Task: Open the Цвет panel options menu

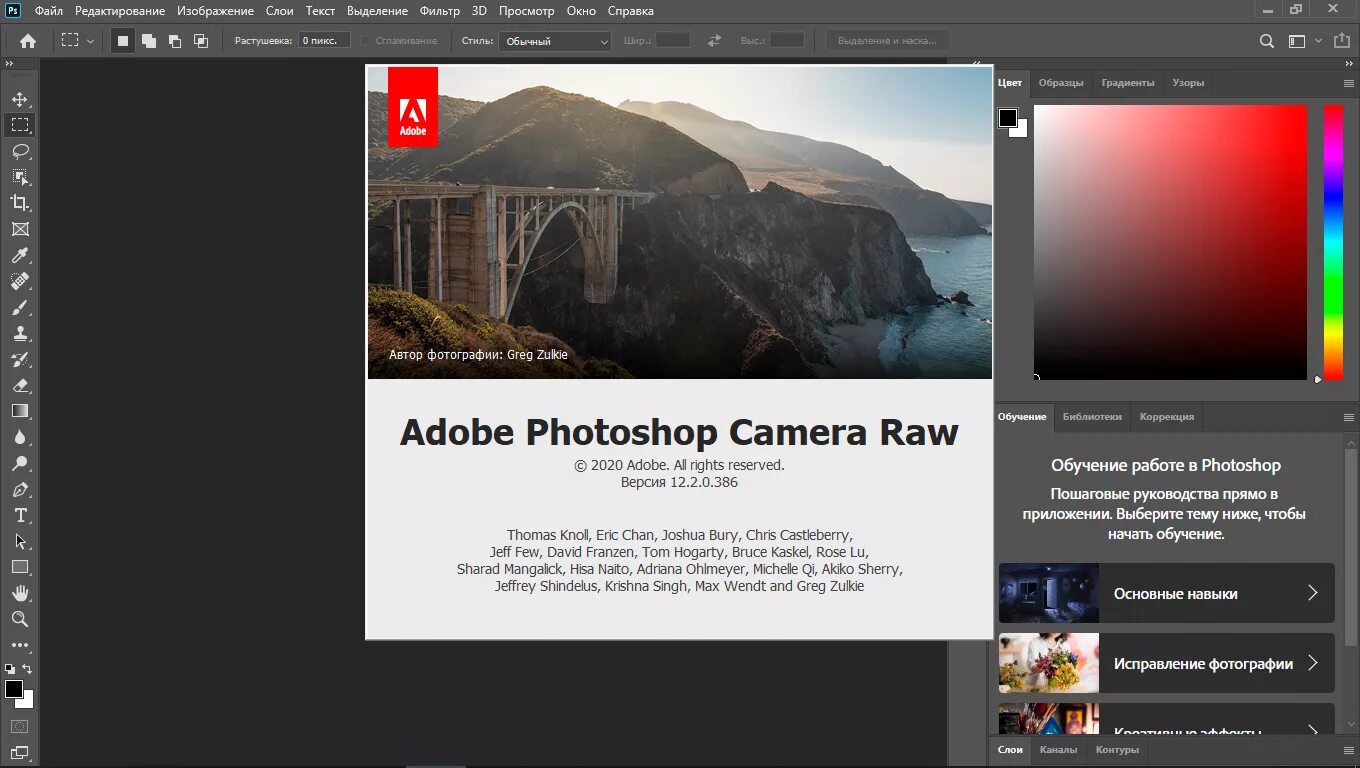Action: [1349, 83]
